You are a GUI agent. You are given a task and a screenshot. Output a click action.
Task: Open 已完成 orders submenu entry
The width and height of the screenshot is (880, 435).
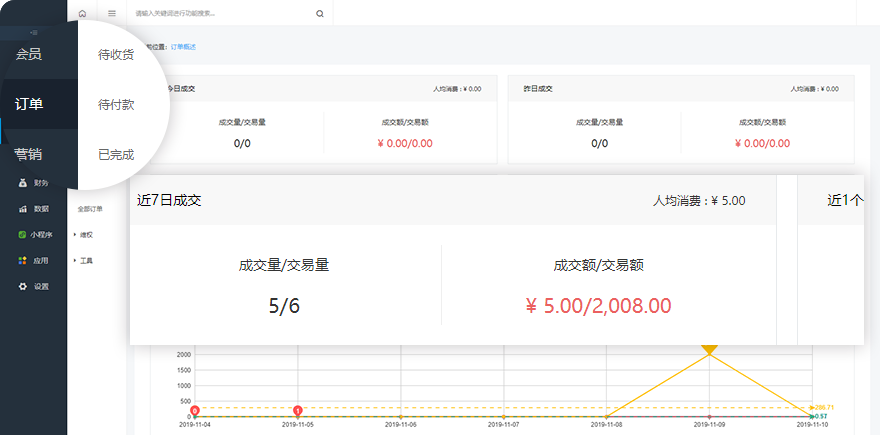(x=116, y=154)
